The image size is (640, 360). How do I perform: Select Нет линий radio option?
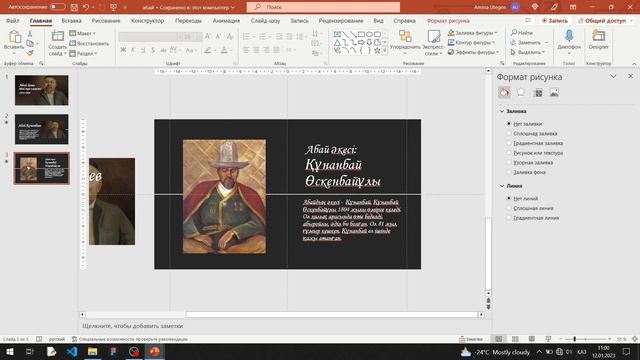[x=509, y=198]
